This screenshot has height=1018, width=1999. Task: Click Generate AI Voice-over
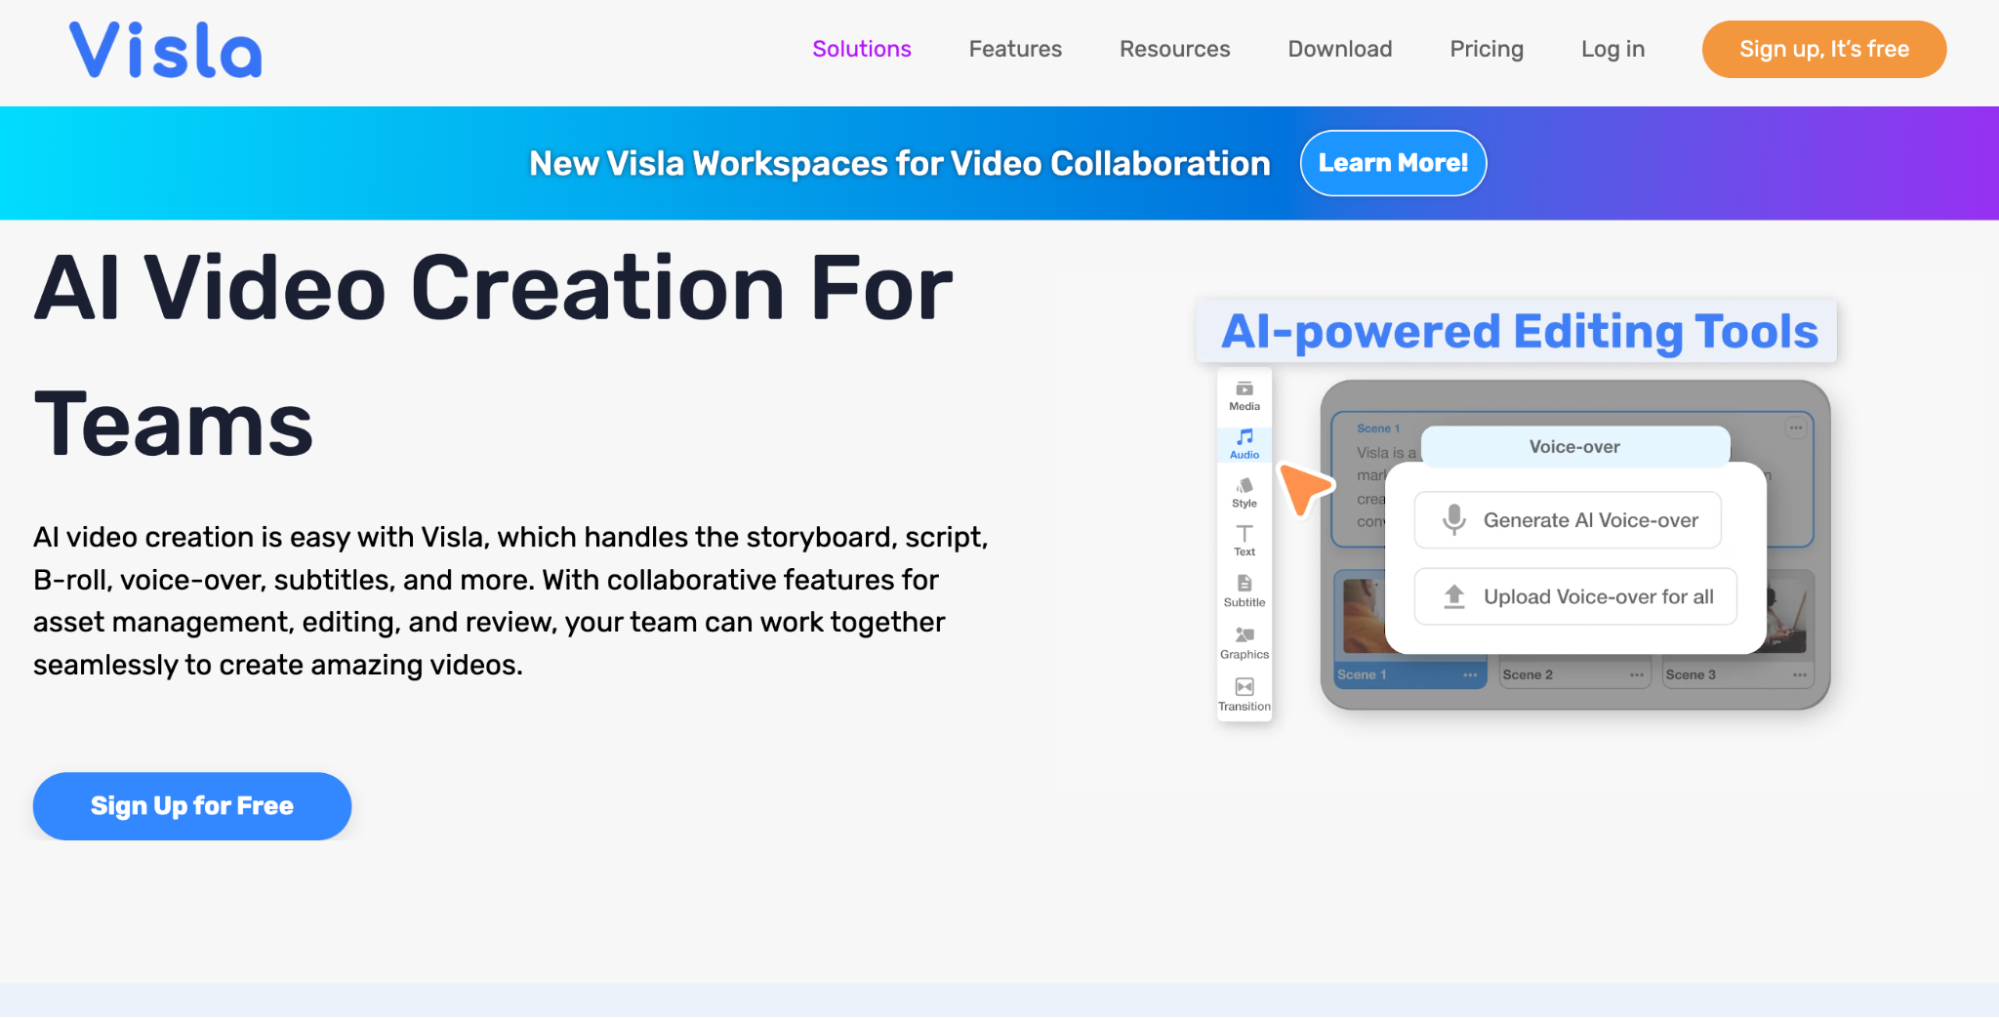[1567, 520]
